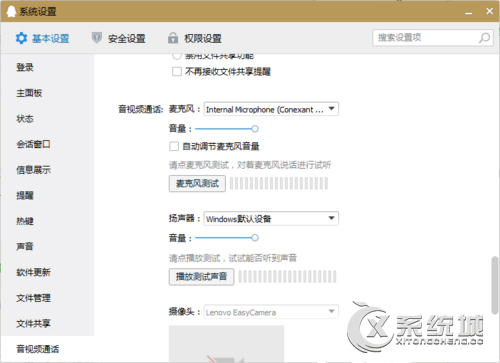Enable 自动调节麦克风音量 checkbox

coord(174,146)
